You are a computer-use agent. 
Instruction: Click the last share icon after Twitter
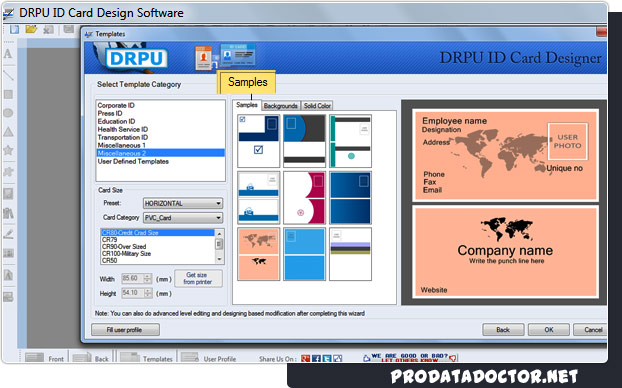338,359
